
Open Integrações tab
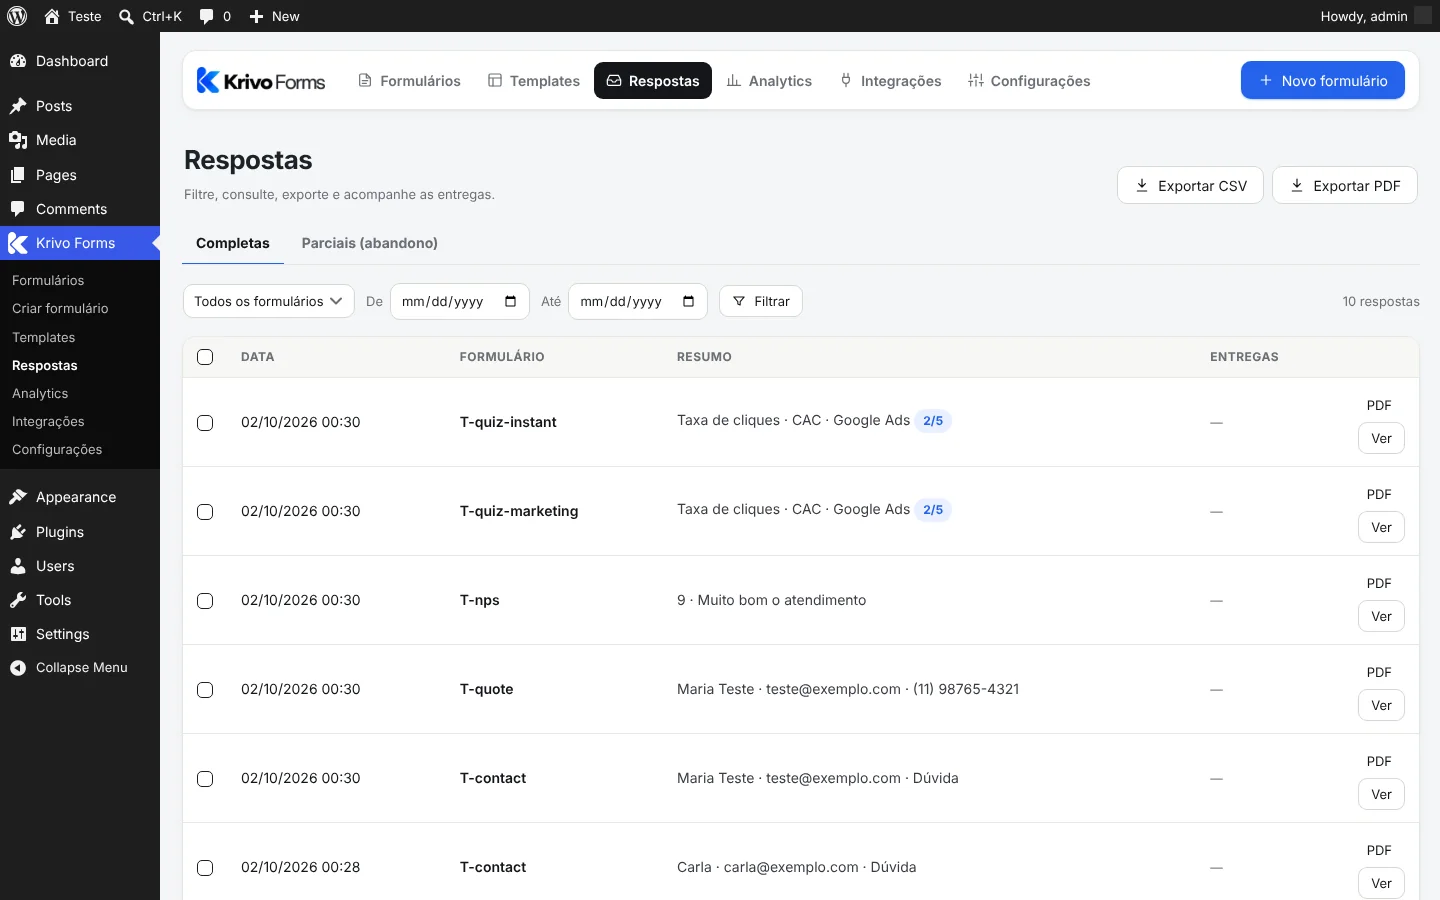pyautogui.click(x=890, y=81)
